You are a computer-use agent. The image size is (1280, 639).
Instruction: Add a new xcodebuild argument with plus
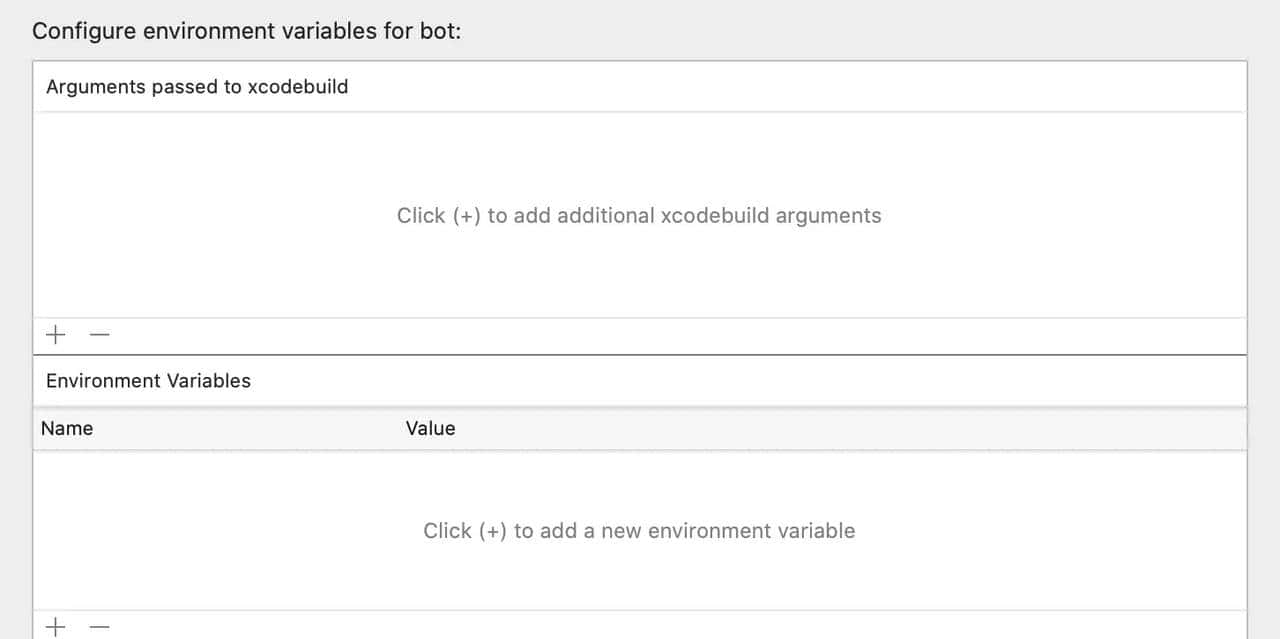click(56, 335)
